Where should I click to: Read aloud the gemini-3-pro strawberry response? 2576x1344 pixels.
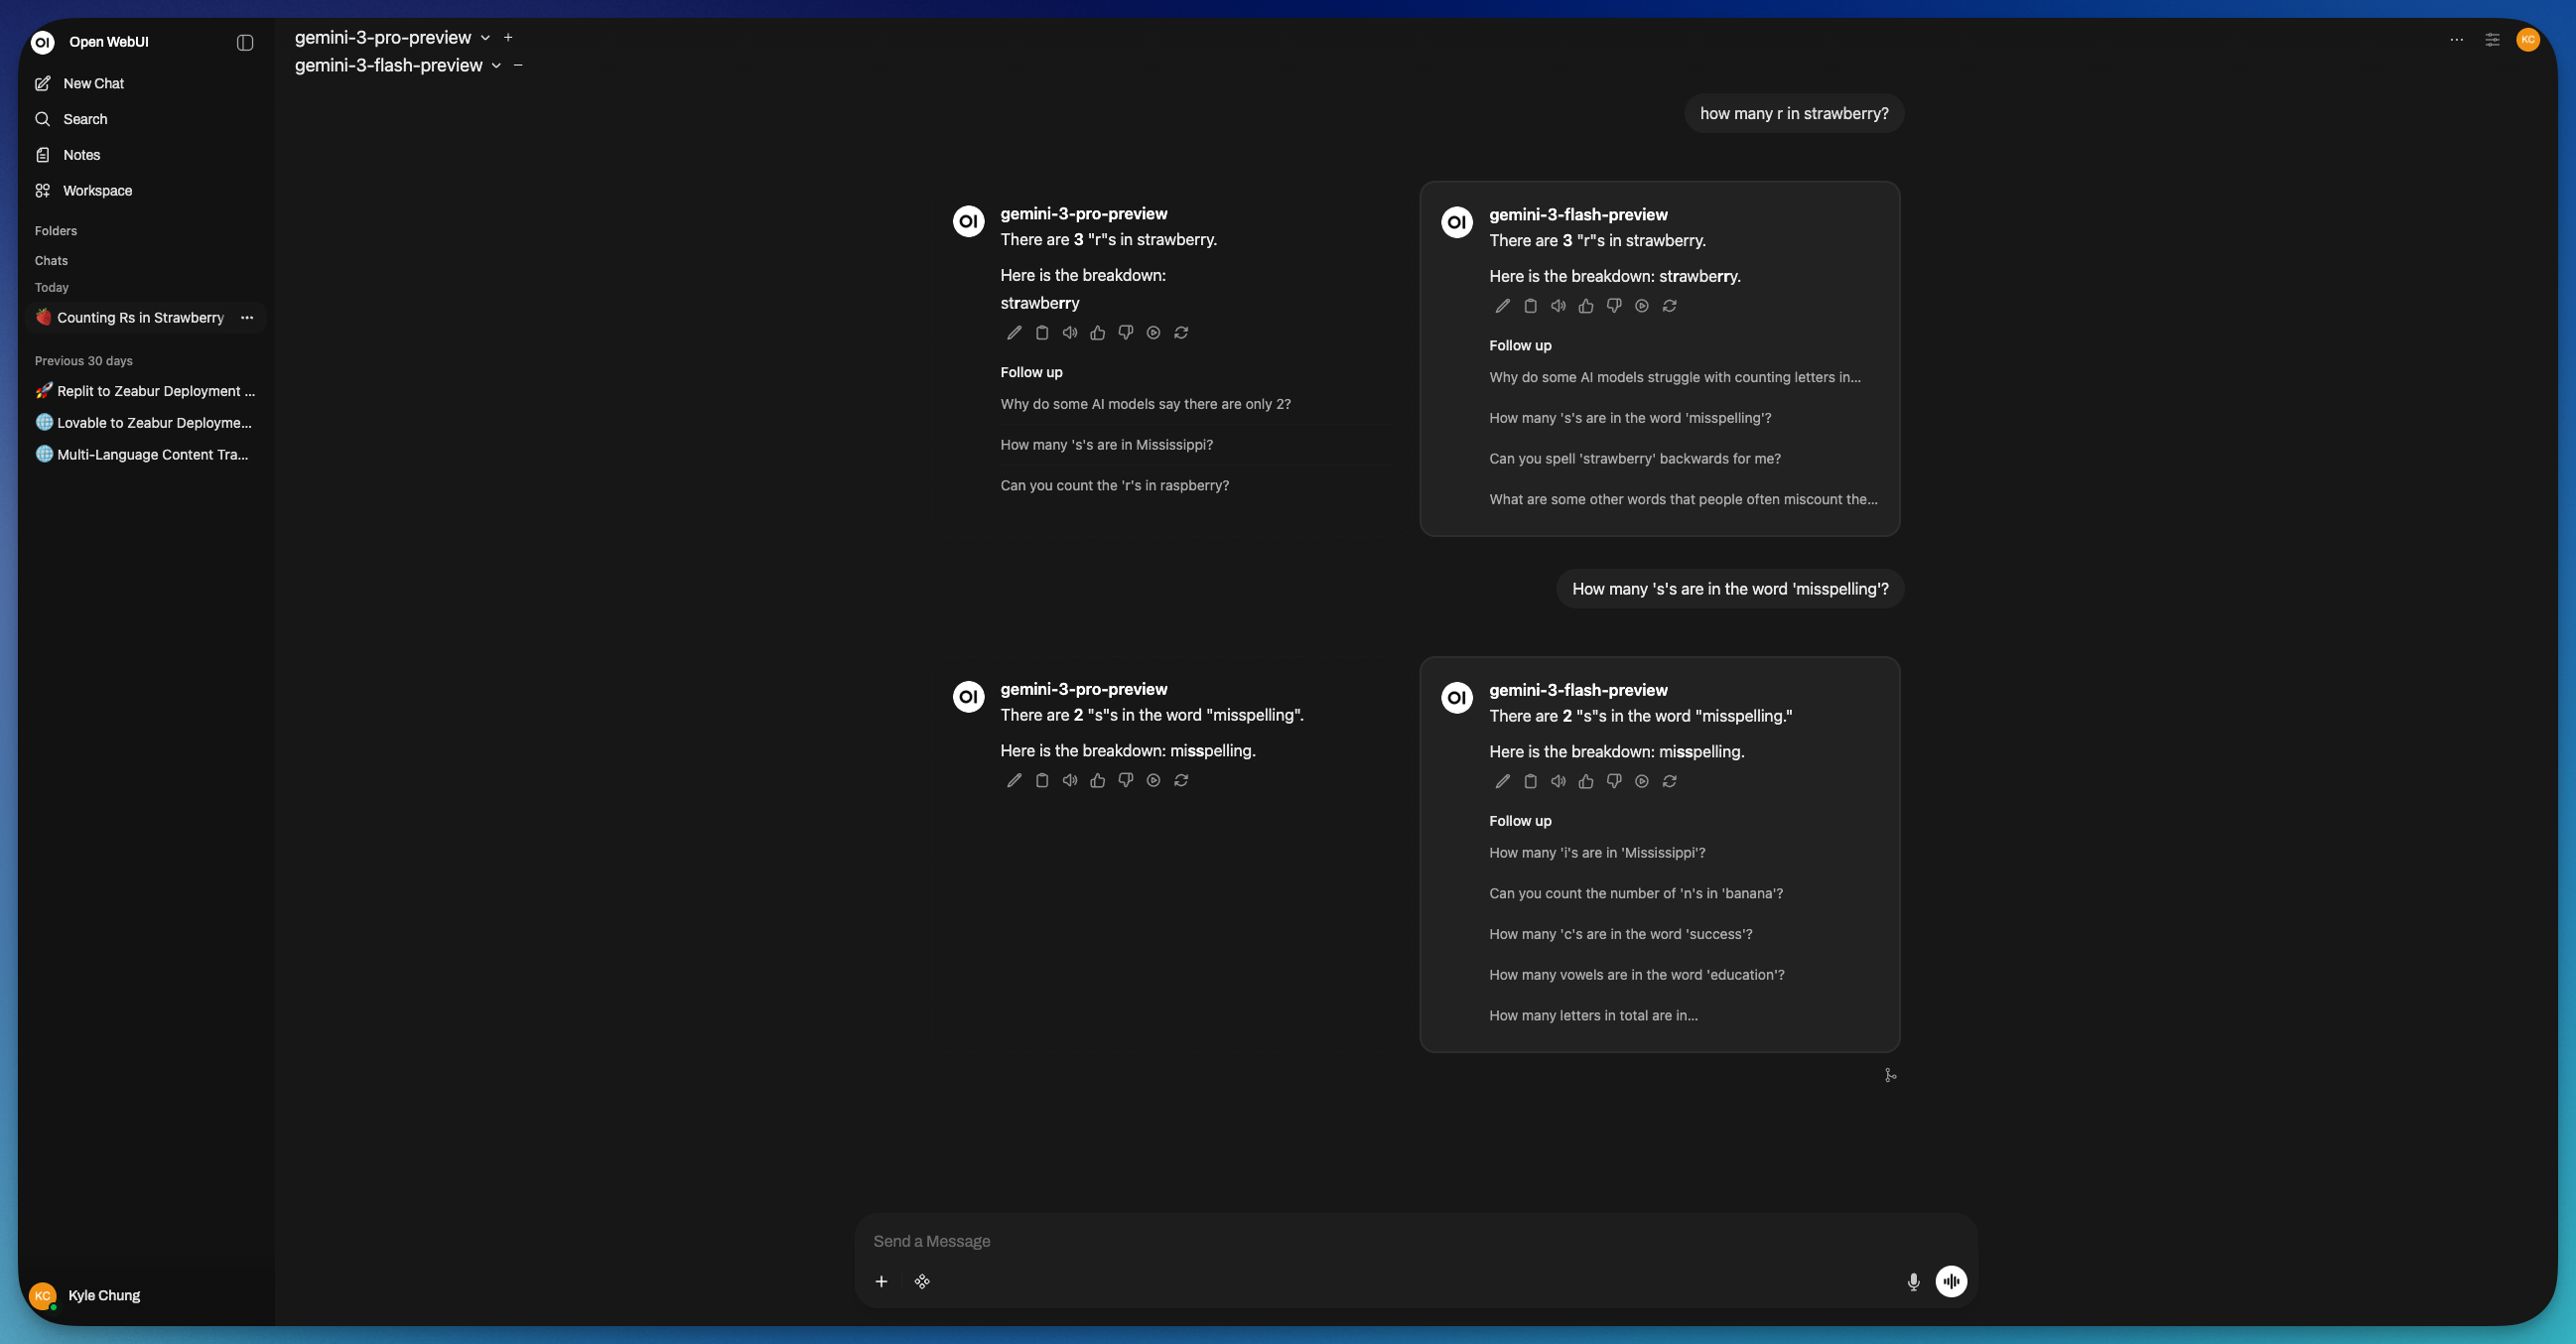(x=1070, y=333)
